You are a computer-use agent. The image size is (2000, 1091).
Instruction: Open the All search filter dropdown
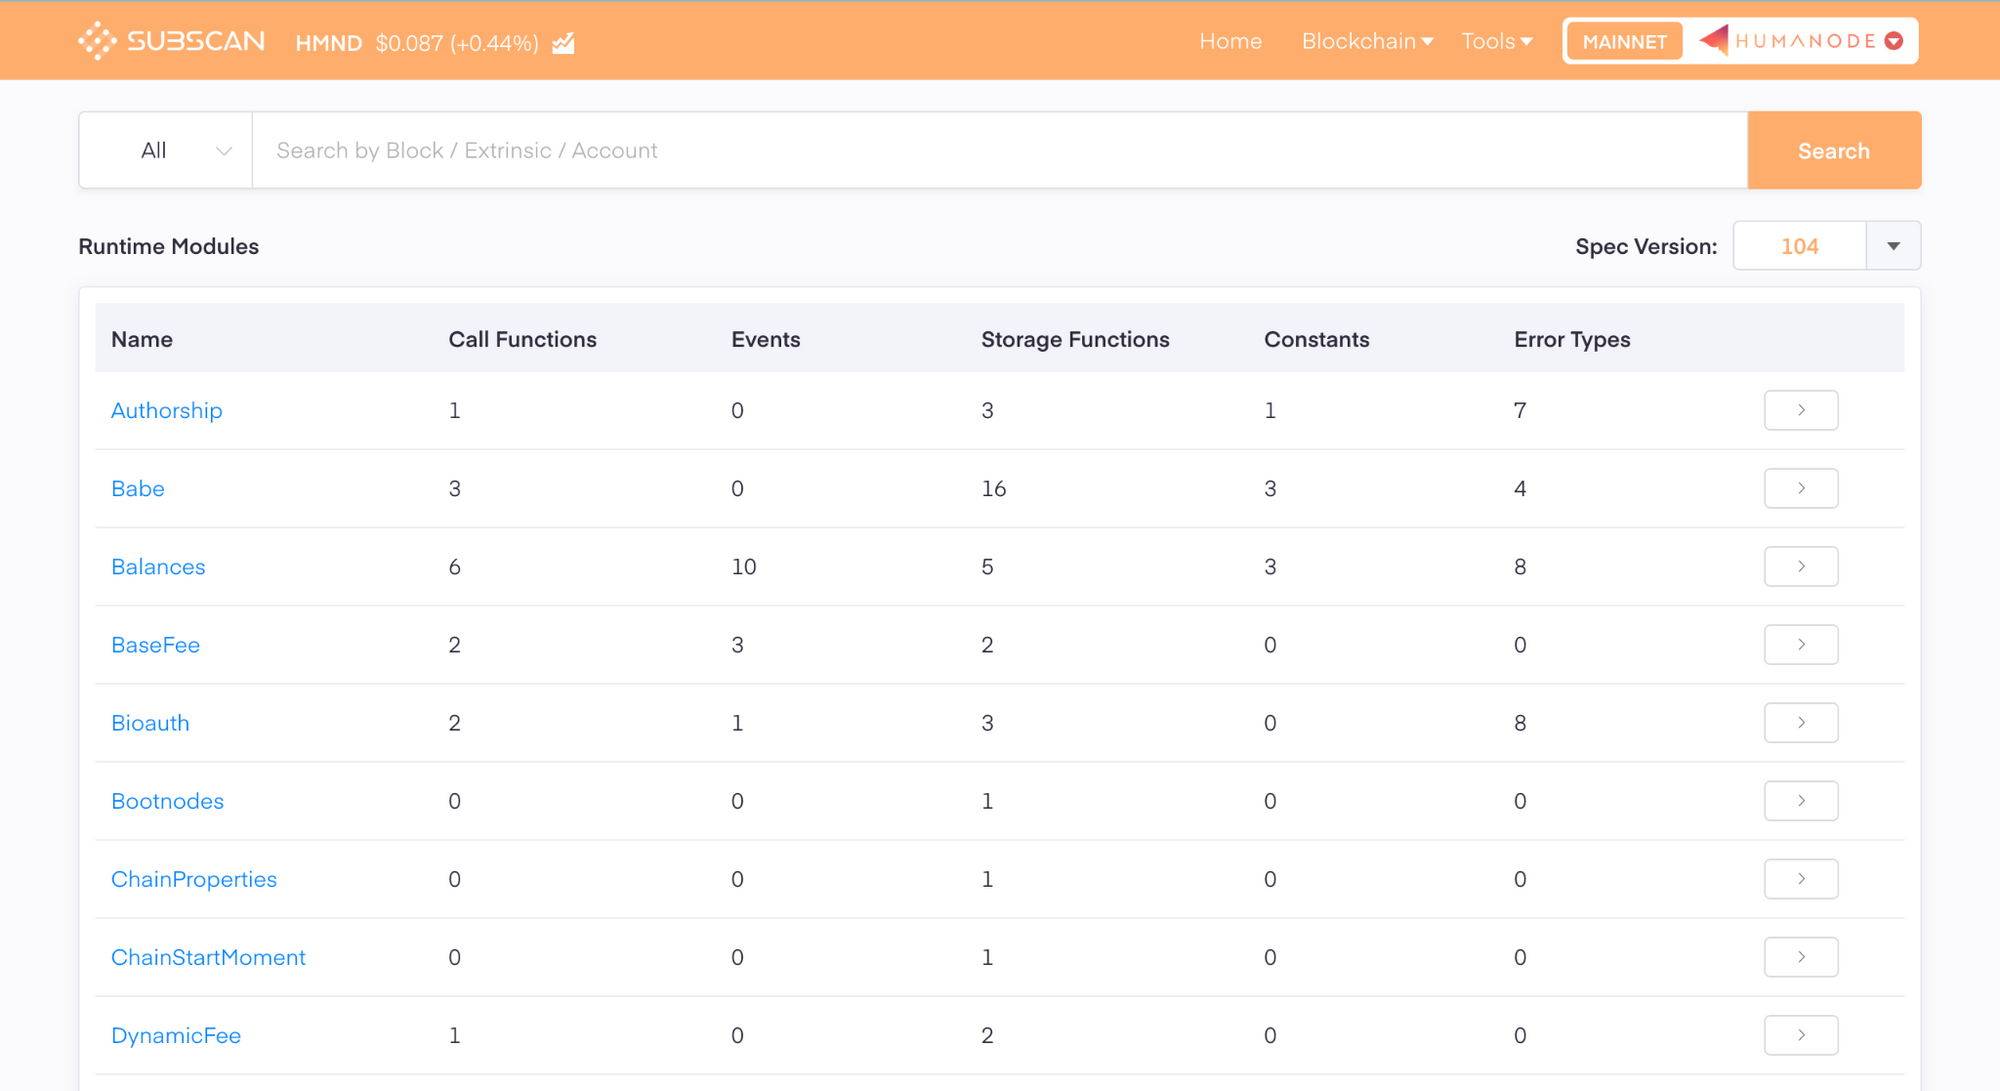166,150
